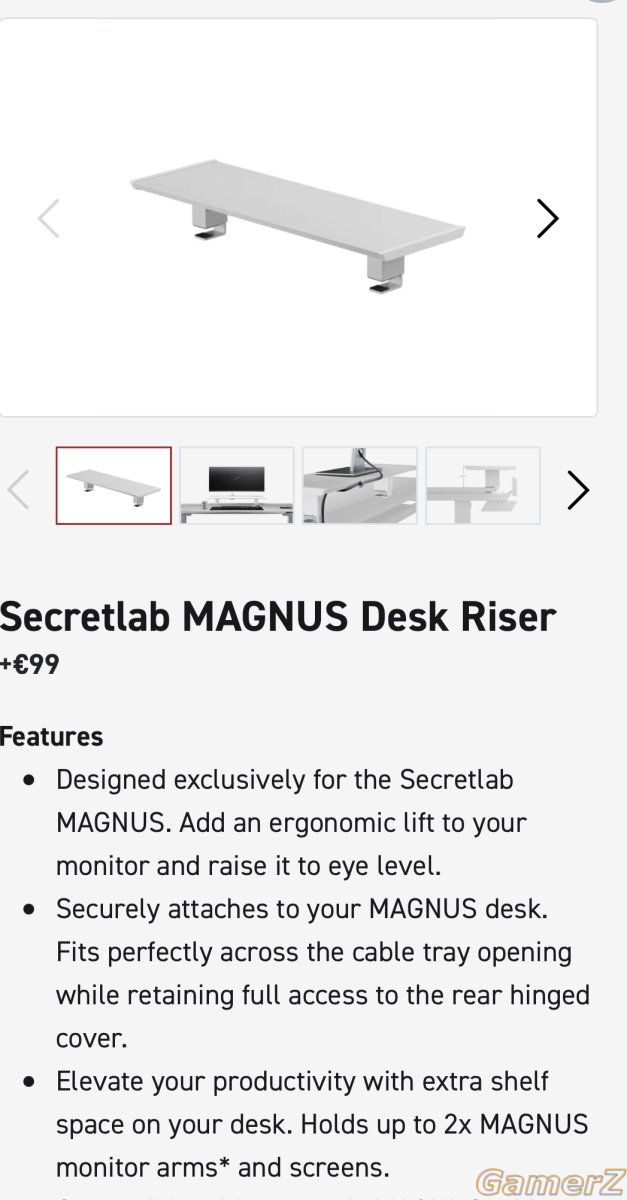Select the cable close-up thumbnail
627x1200 pixels.
[x=360, y=486]
